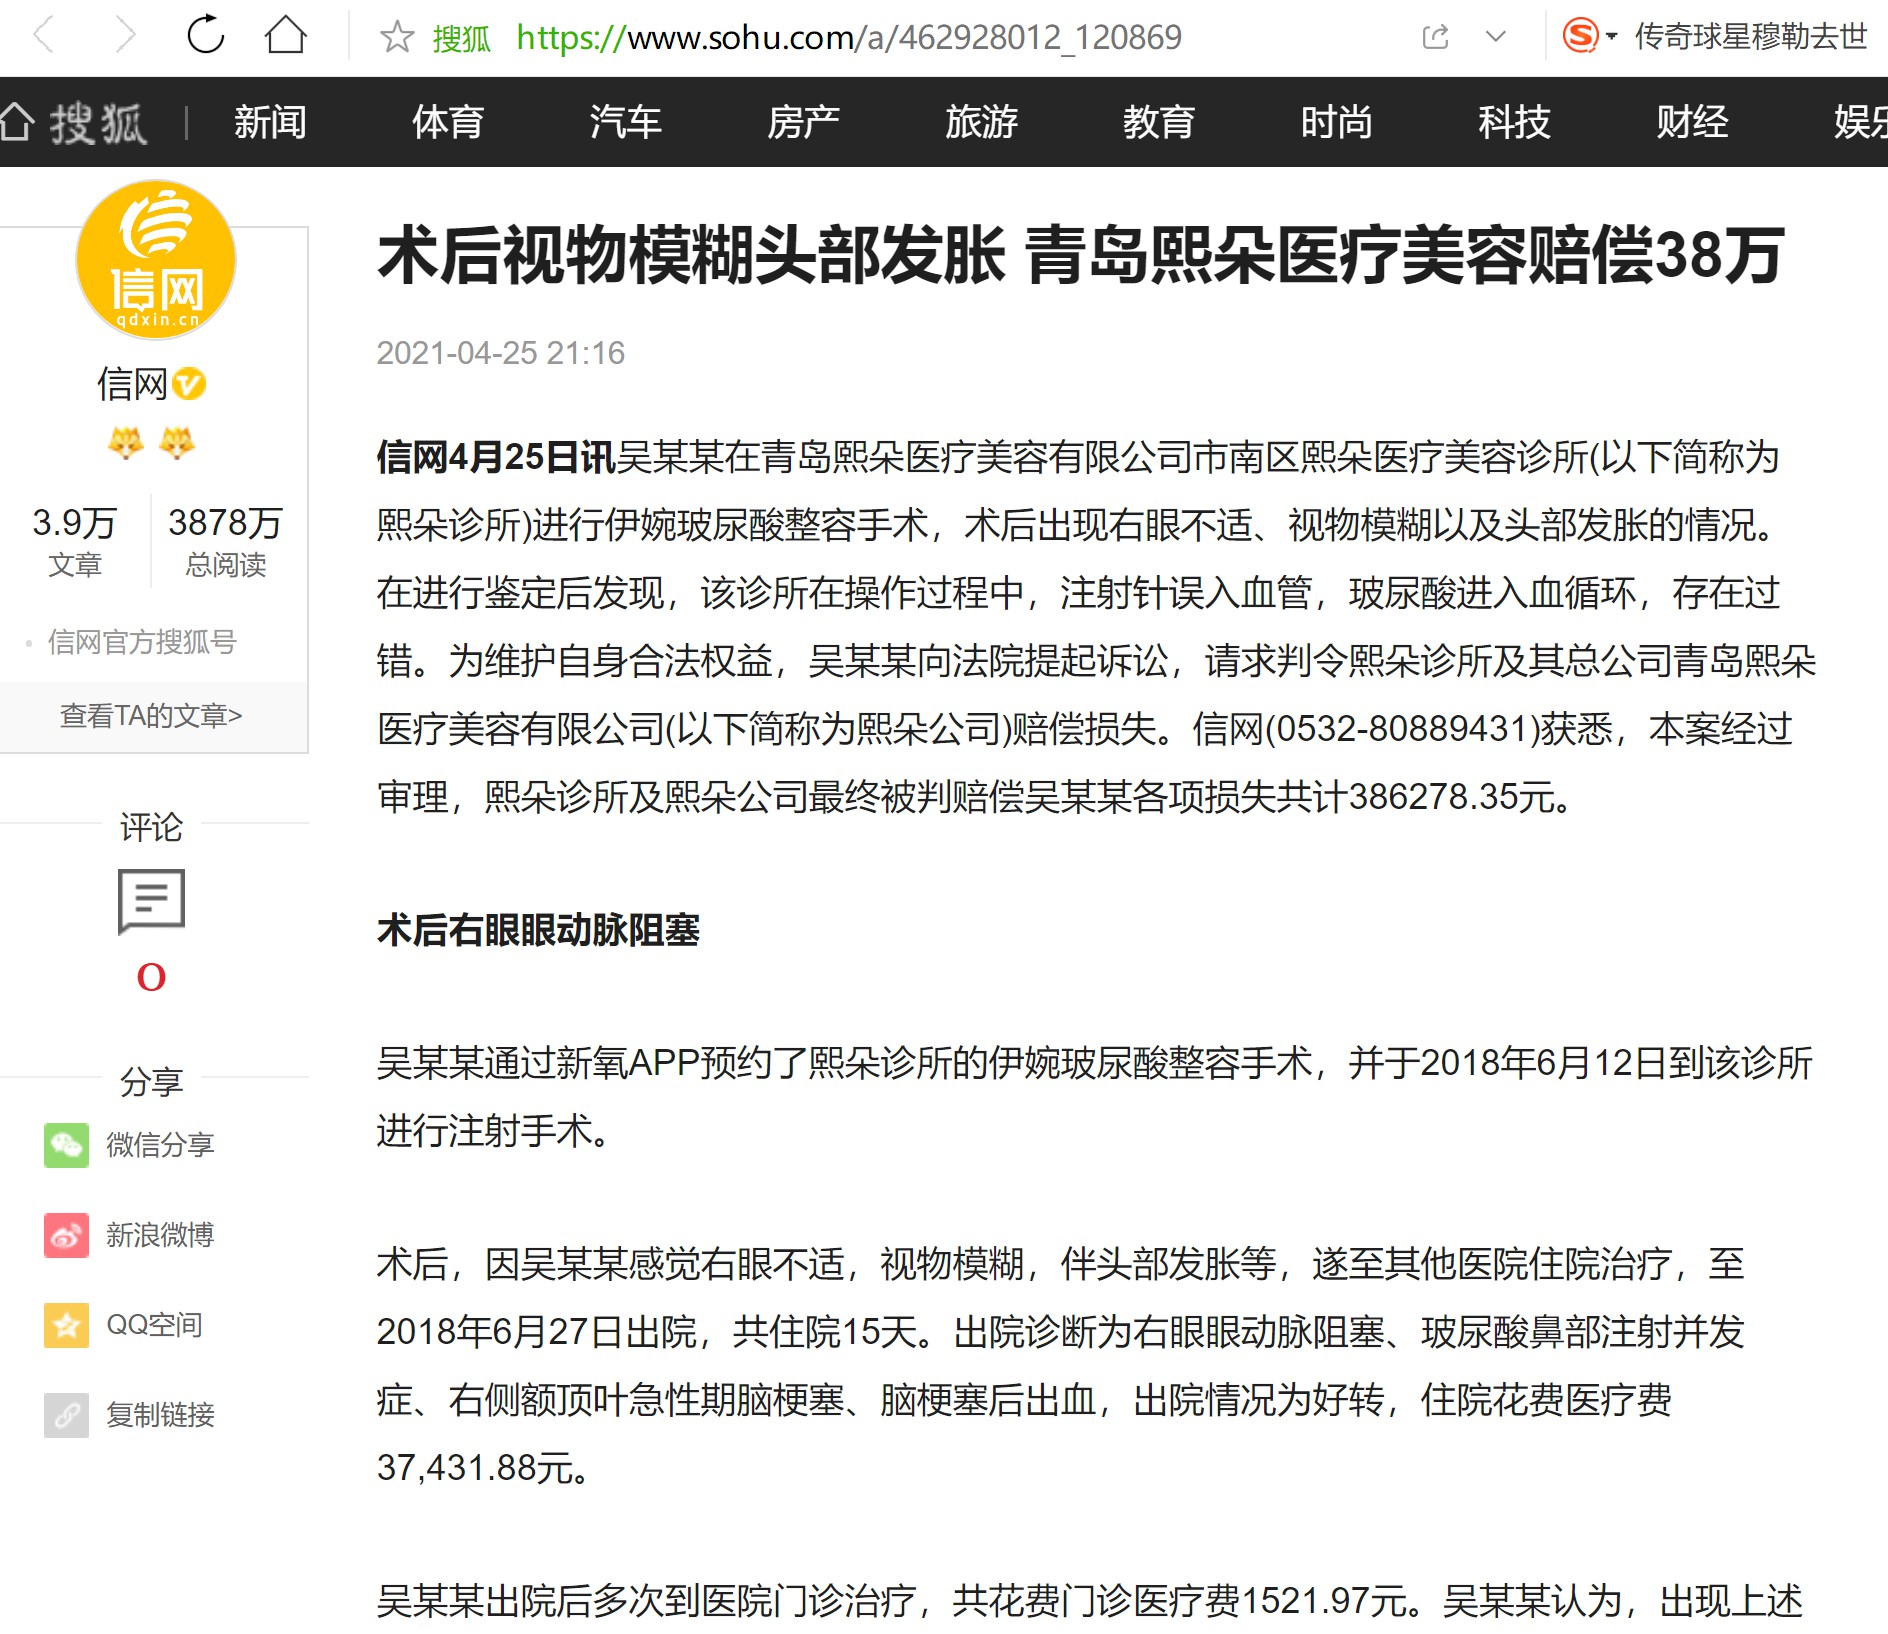
Task: Open the 科技 navigation tab
Action: point(1514,122)
